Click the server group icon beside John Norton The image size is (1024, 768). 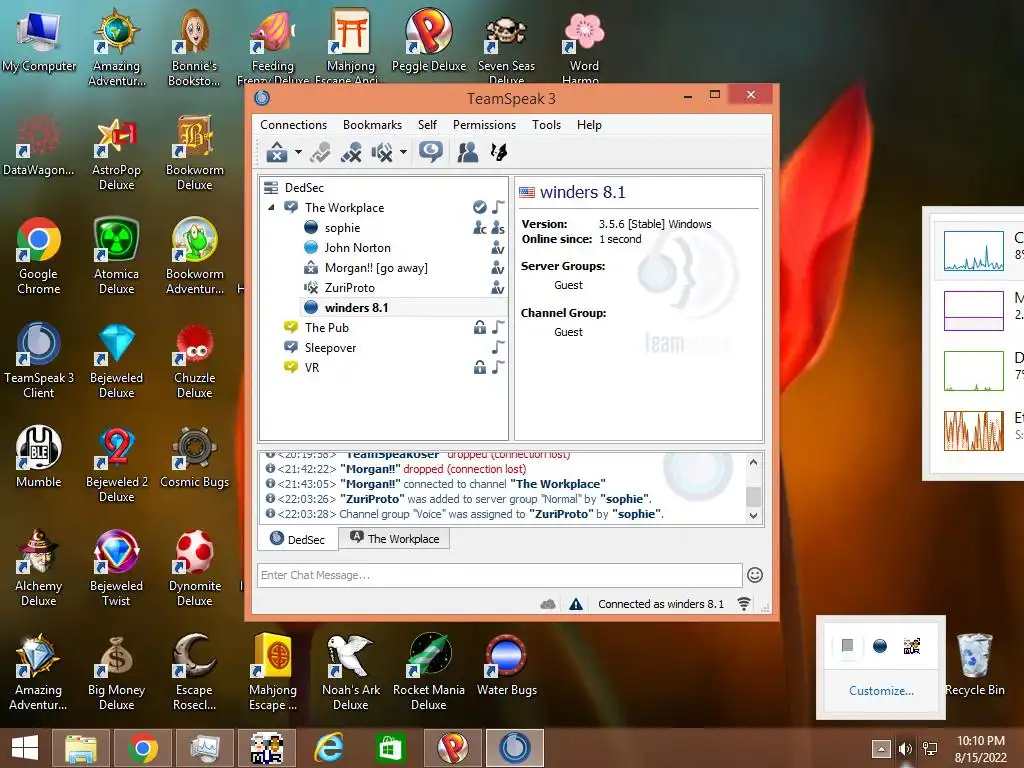498,248
